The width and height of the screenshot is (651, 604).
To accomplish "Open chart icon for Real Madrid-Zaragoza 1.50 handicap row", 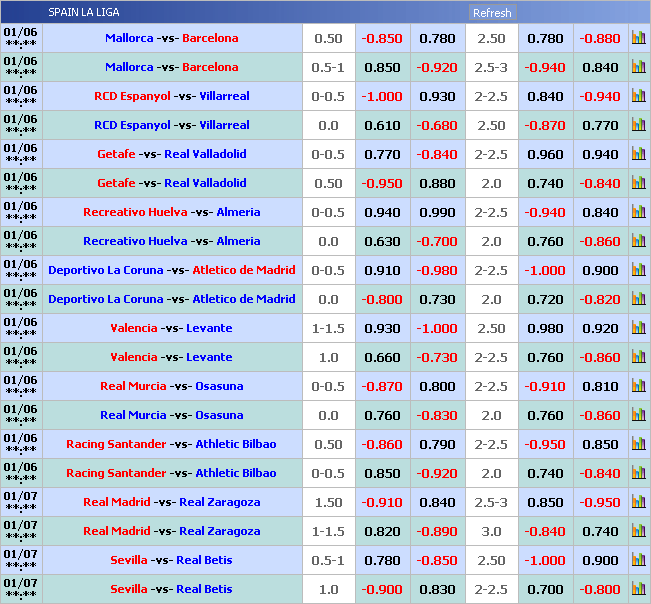I will tap(638, 502).
